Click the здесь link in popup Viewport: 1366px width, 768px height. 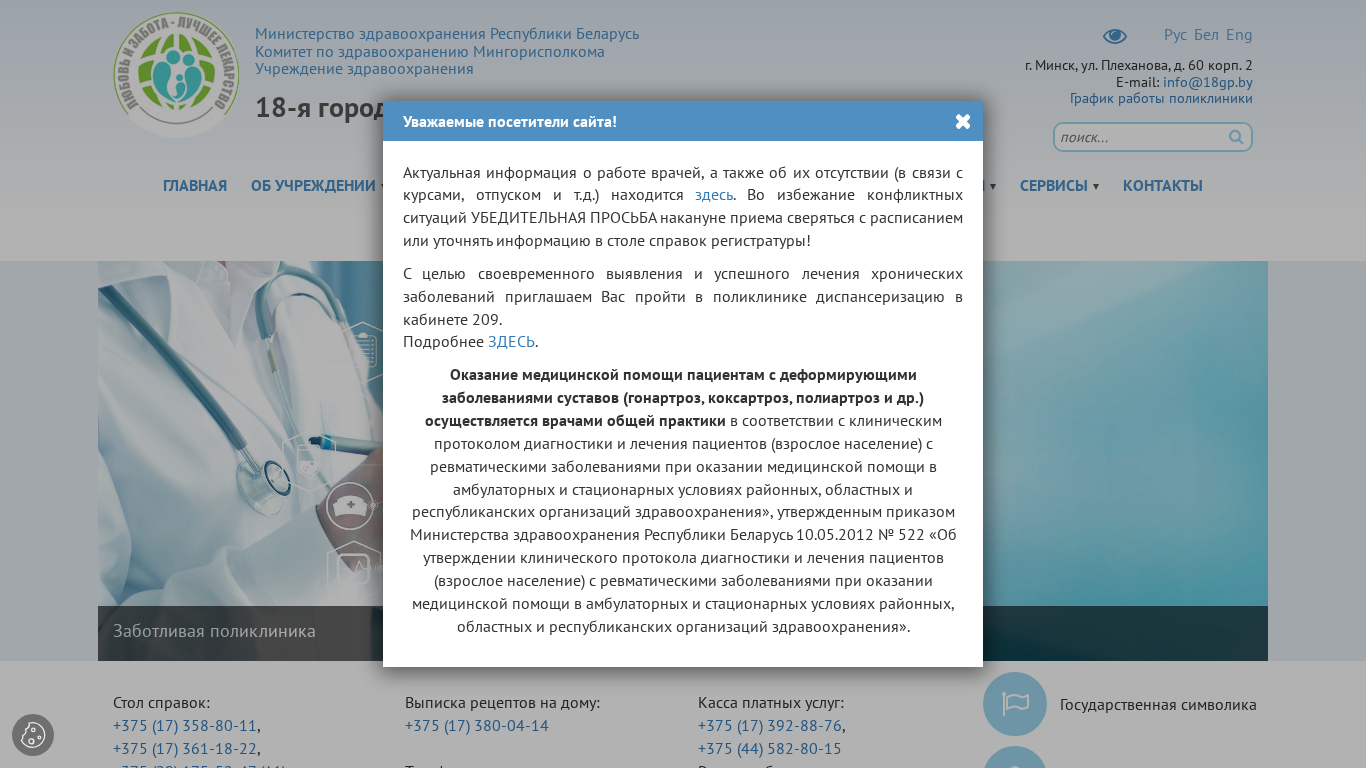pos(714,195)
